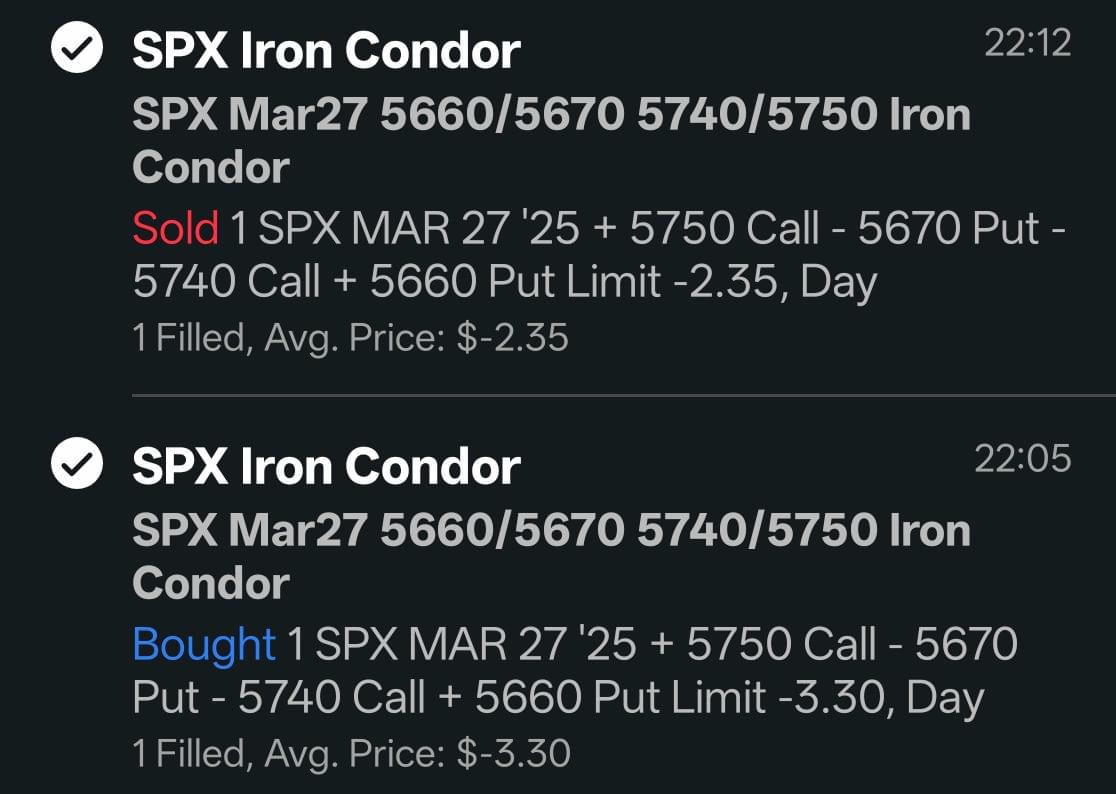Image resolution: width=1116 pixels, height=794 pixels.
Task: Tap the checkmark icon beside the 22:05 order
Action: [77, 463]
